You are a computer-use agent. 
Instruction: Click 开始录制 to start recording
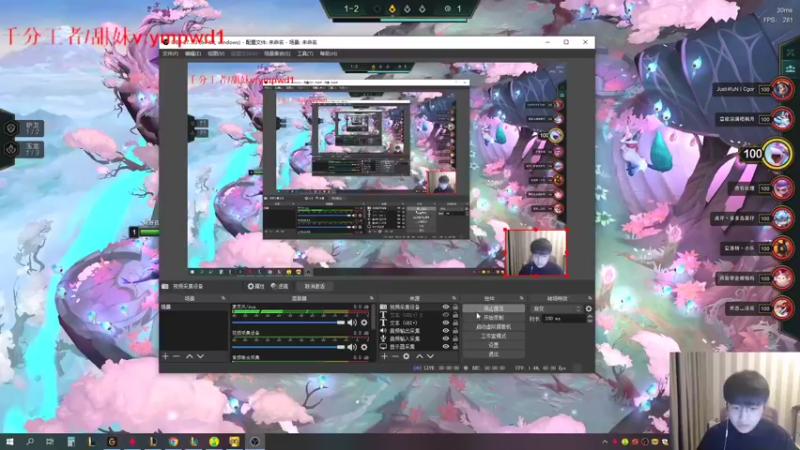coord(493,317)
